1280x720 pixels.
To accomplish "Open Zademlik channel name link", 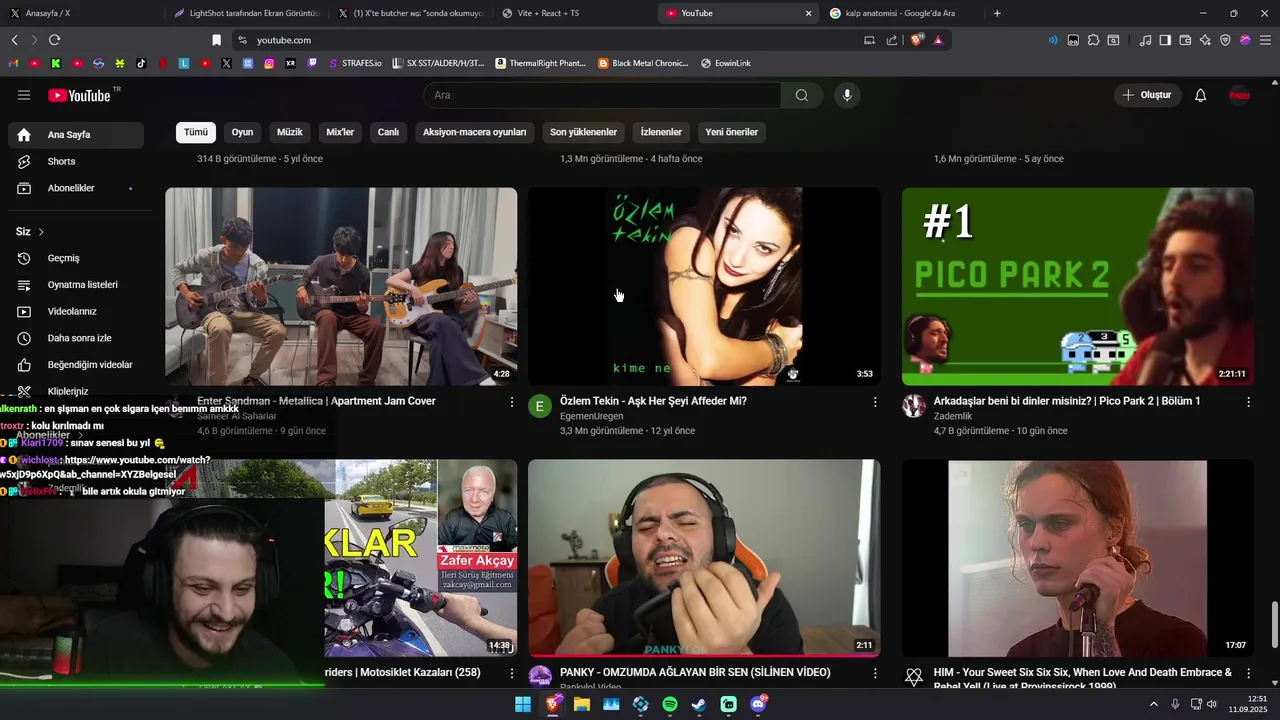I will click(952, 416).
